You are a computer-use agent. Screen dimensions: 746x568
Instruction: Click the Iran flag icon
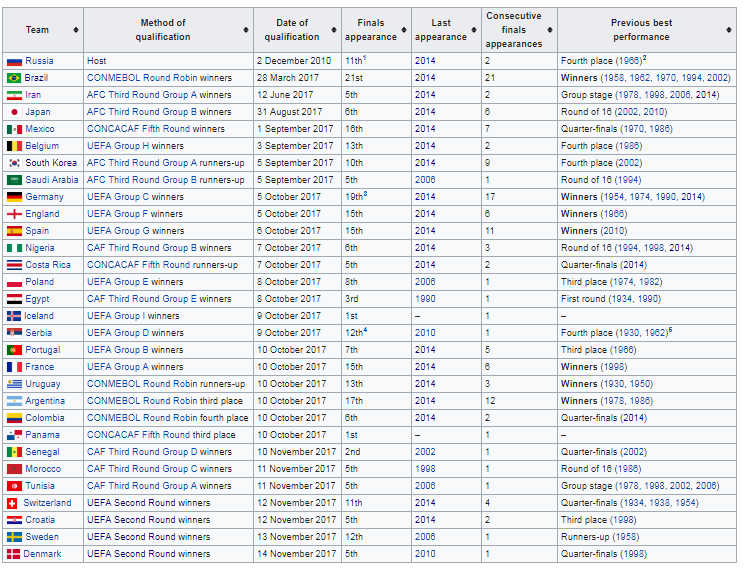[14, 95]
